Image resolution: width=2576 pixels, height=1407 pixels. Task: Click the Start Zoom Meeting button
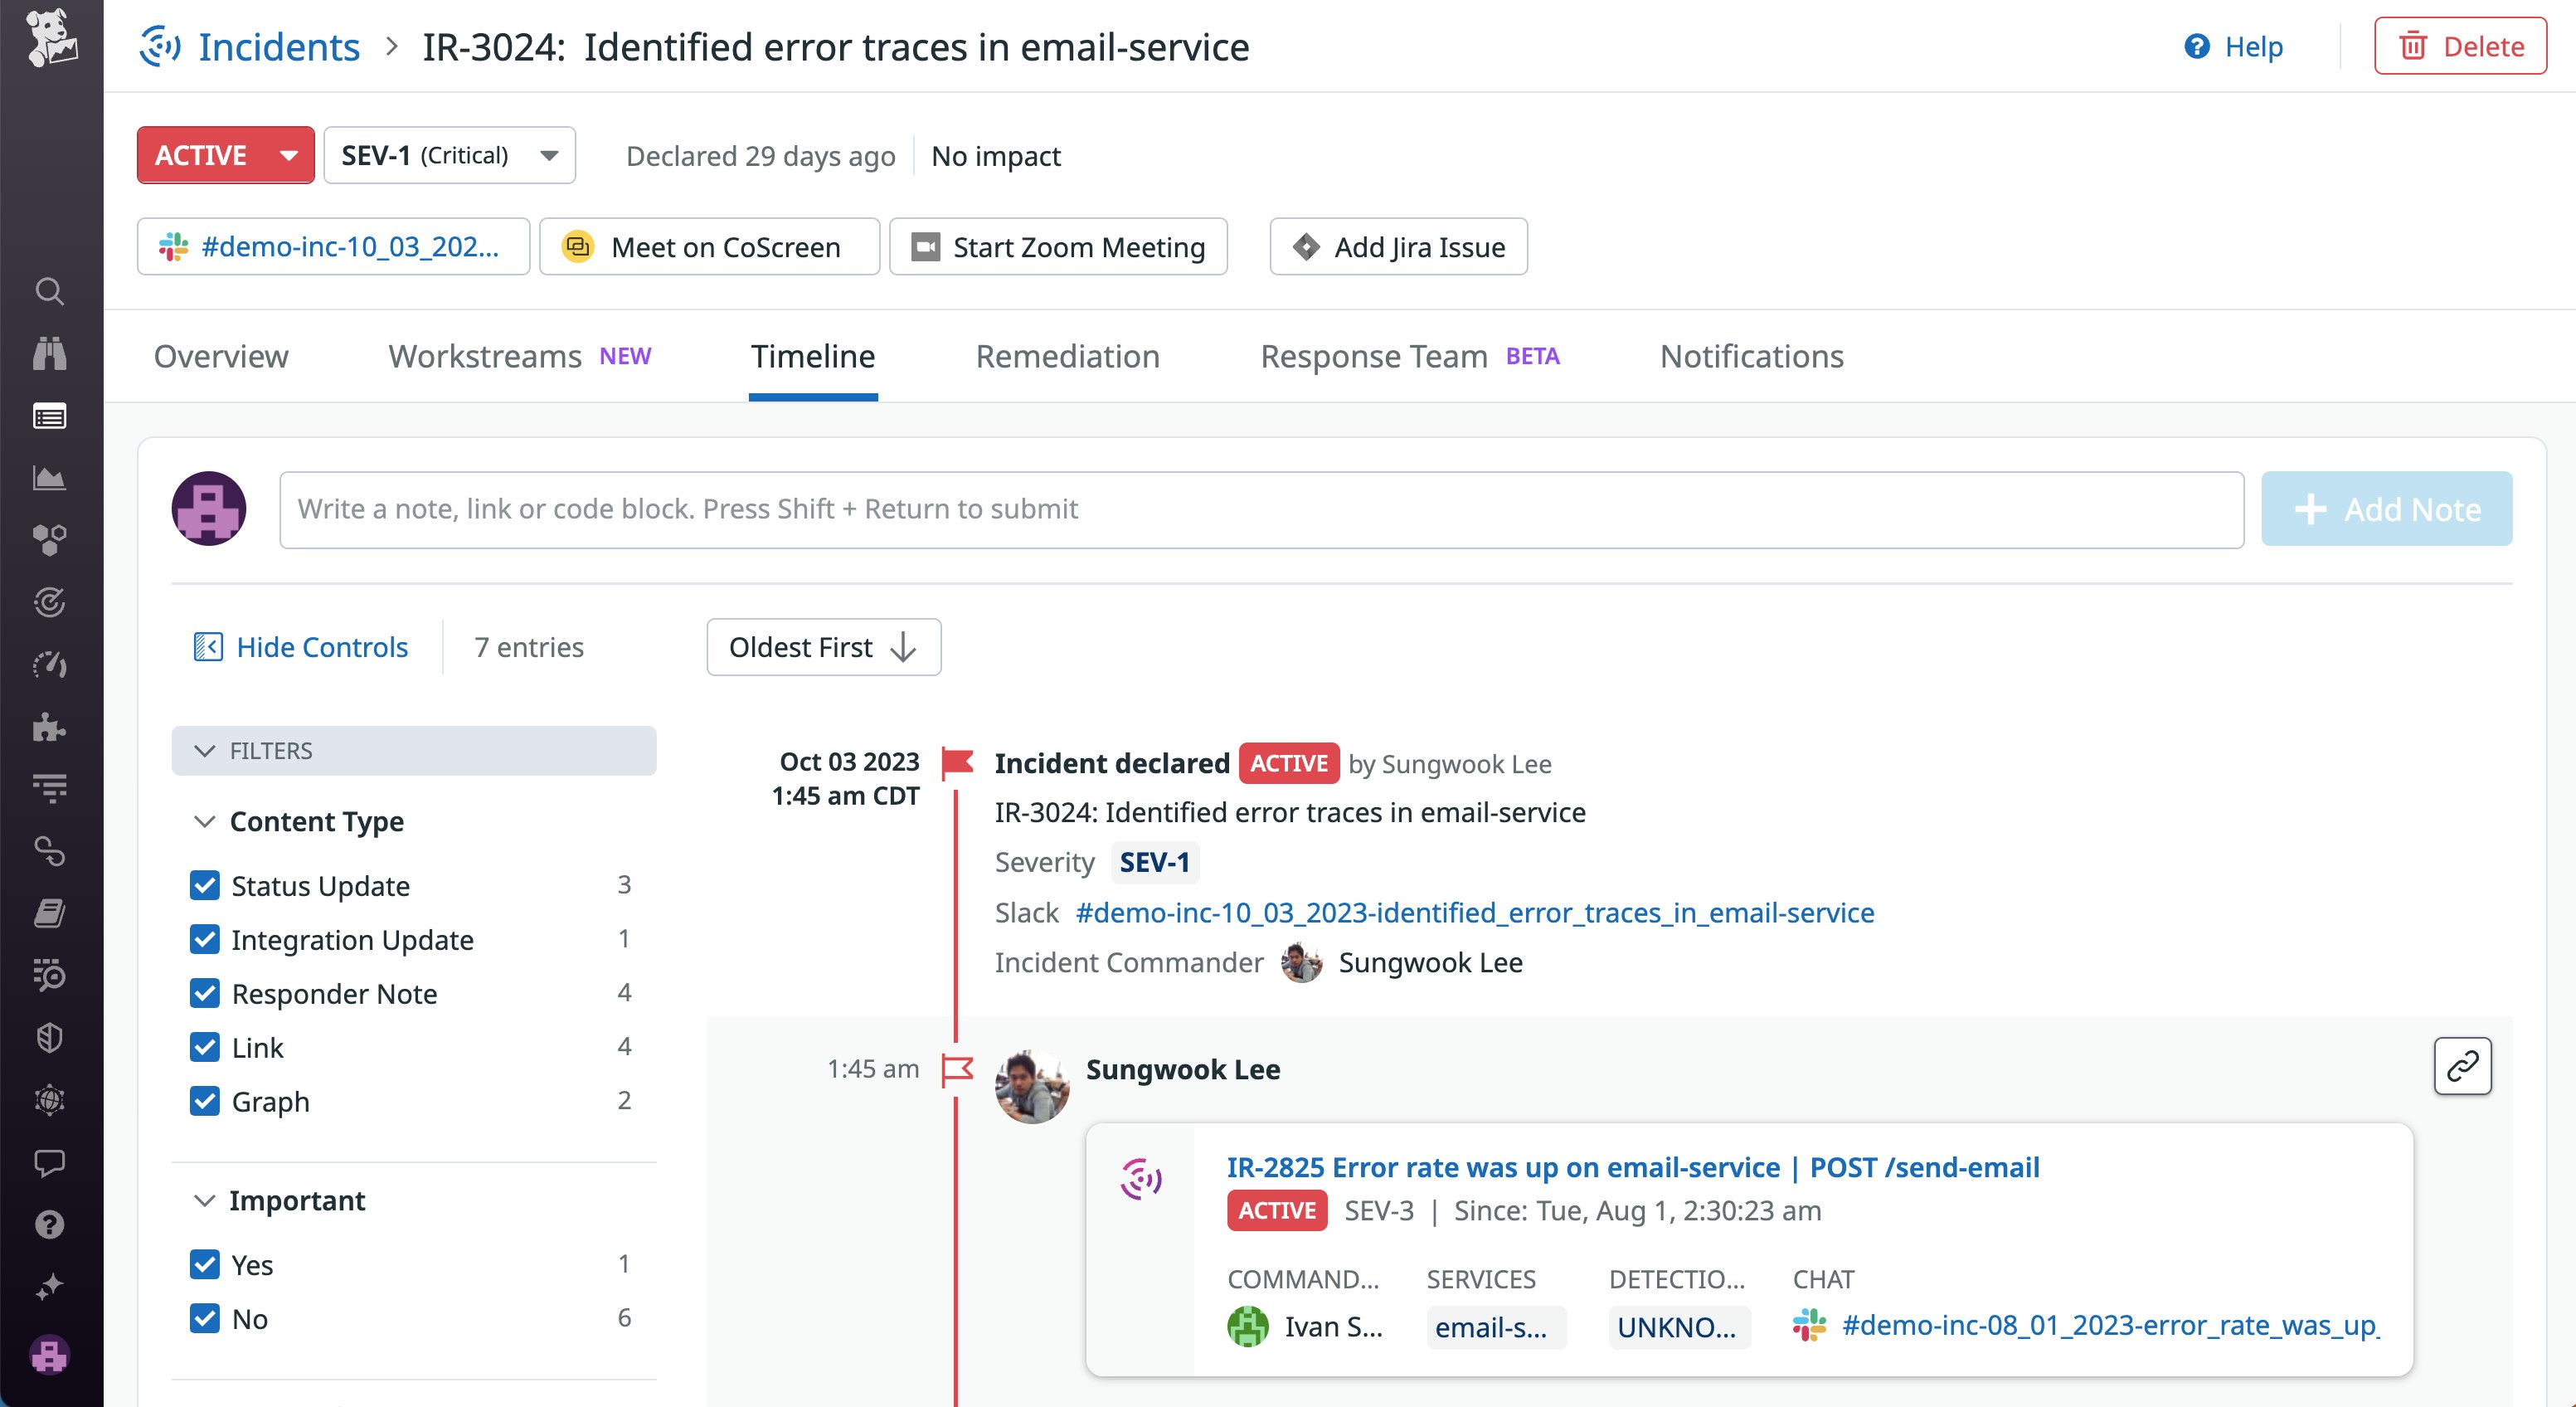(1058, 247)
